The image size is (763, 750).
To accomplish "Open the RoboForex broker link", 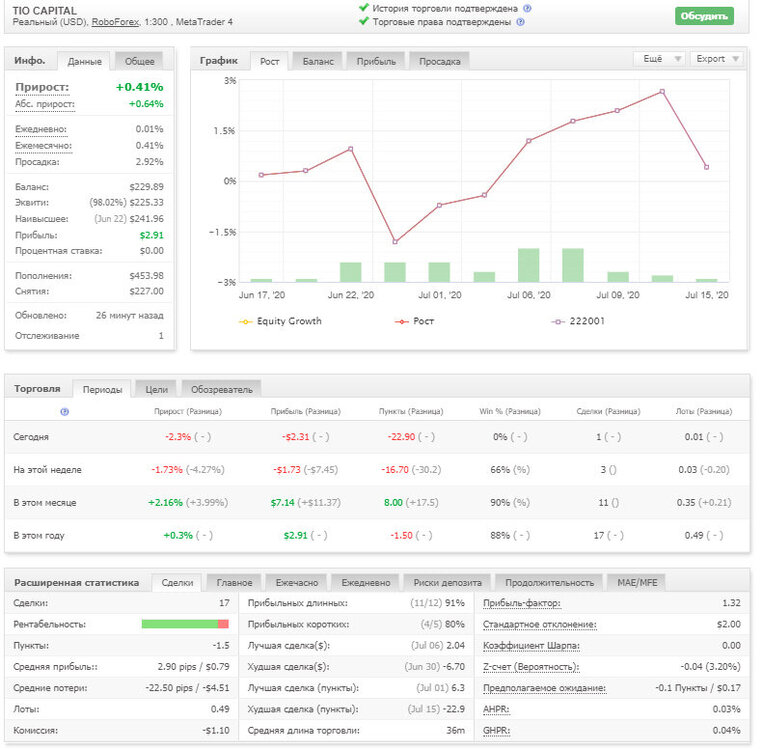I will (x=115, y=22).
